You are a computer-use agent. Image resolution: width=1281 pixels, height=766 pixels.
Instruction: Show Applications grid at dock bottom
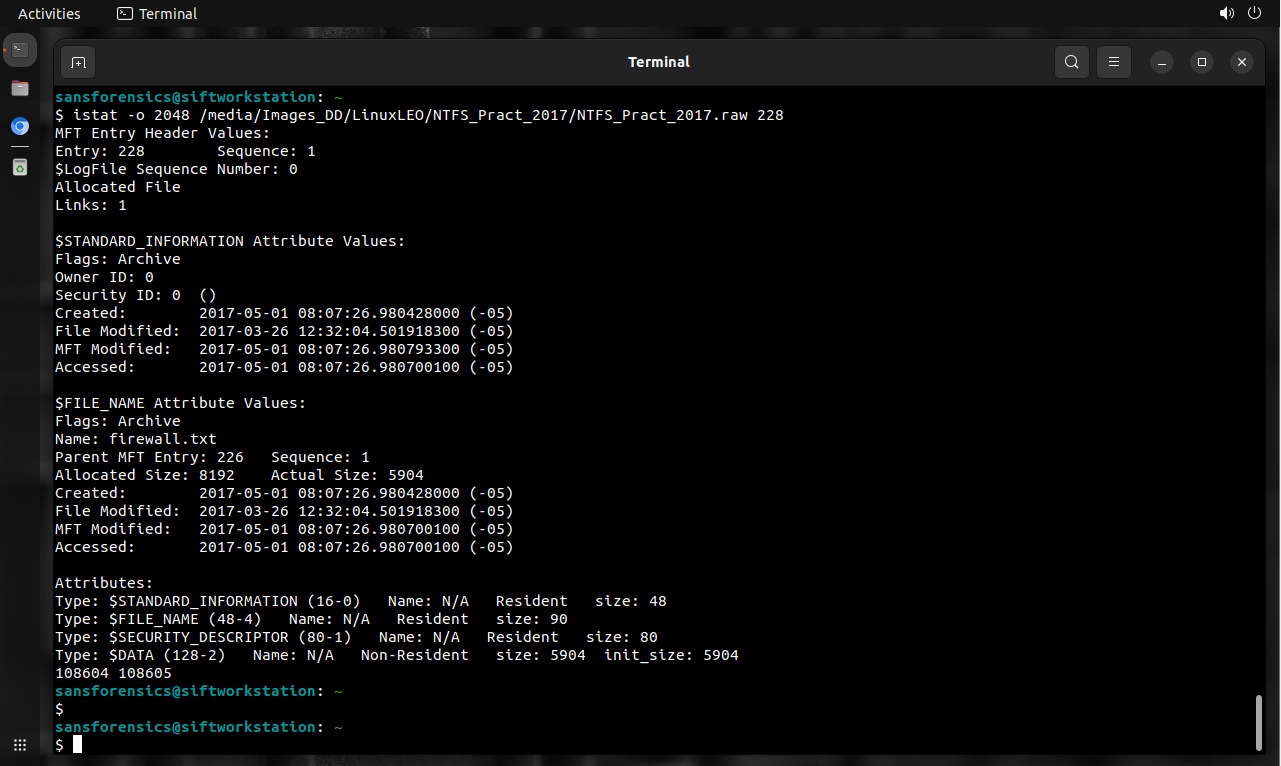(20, 745)
